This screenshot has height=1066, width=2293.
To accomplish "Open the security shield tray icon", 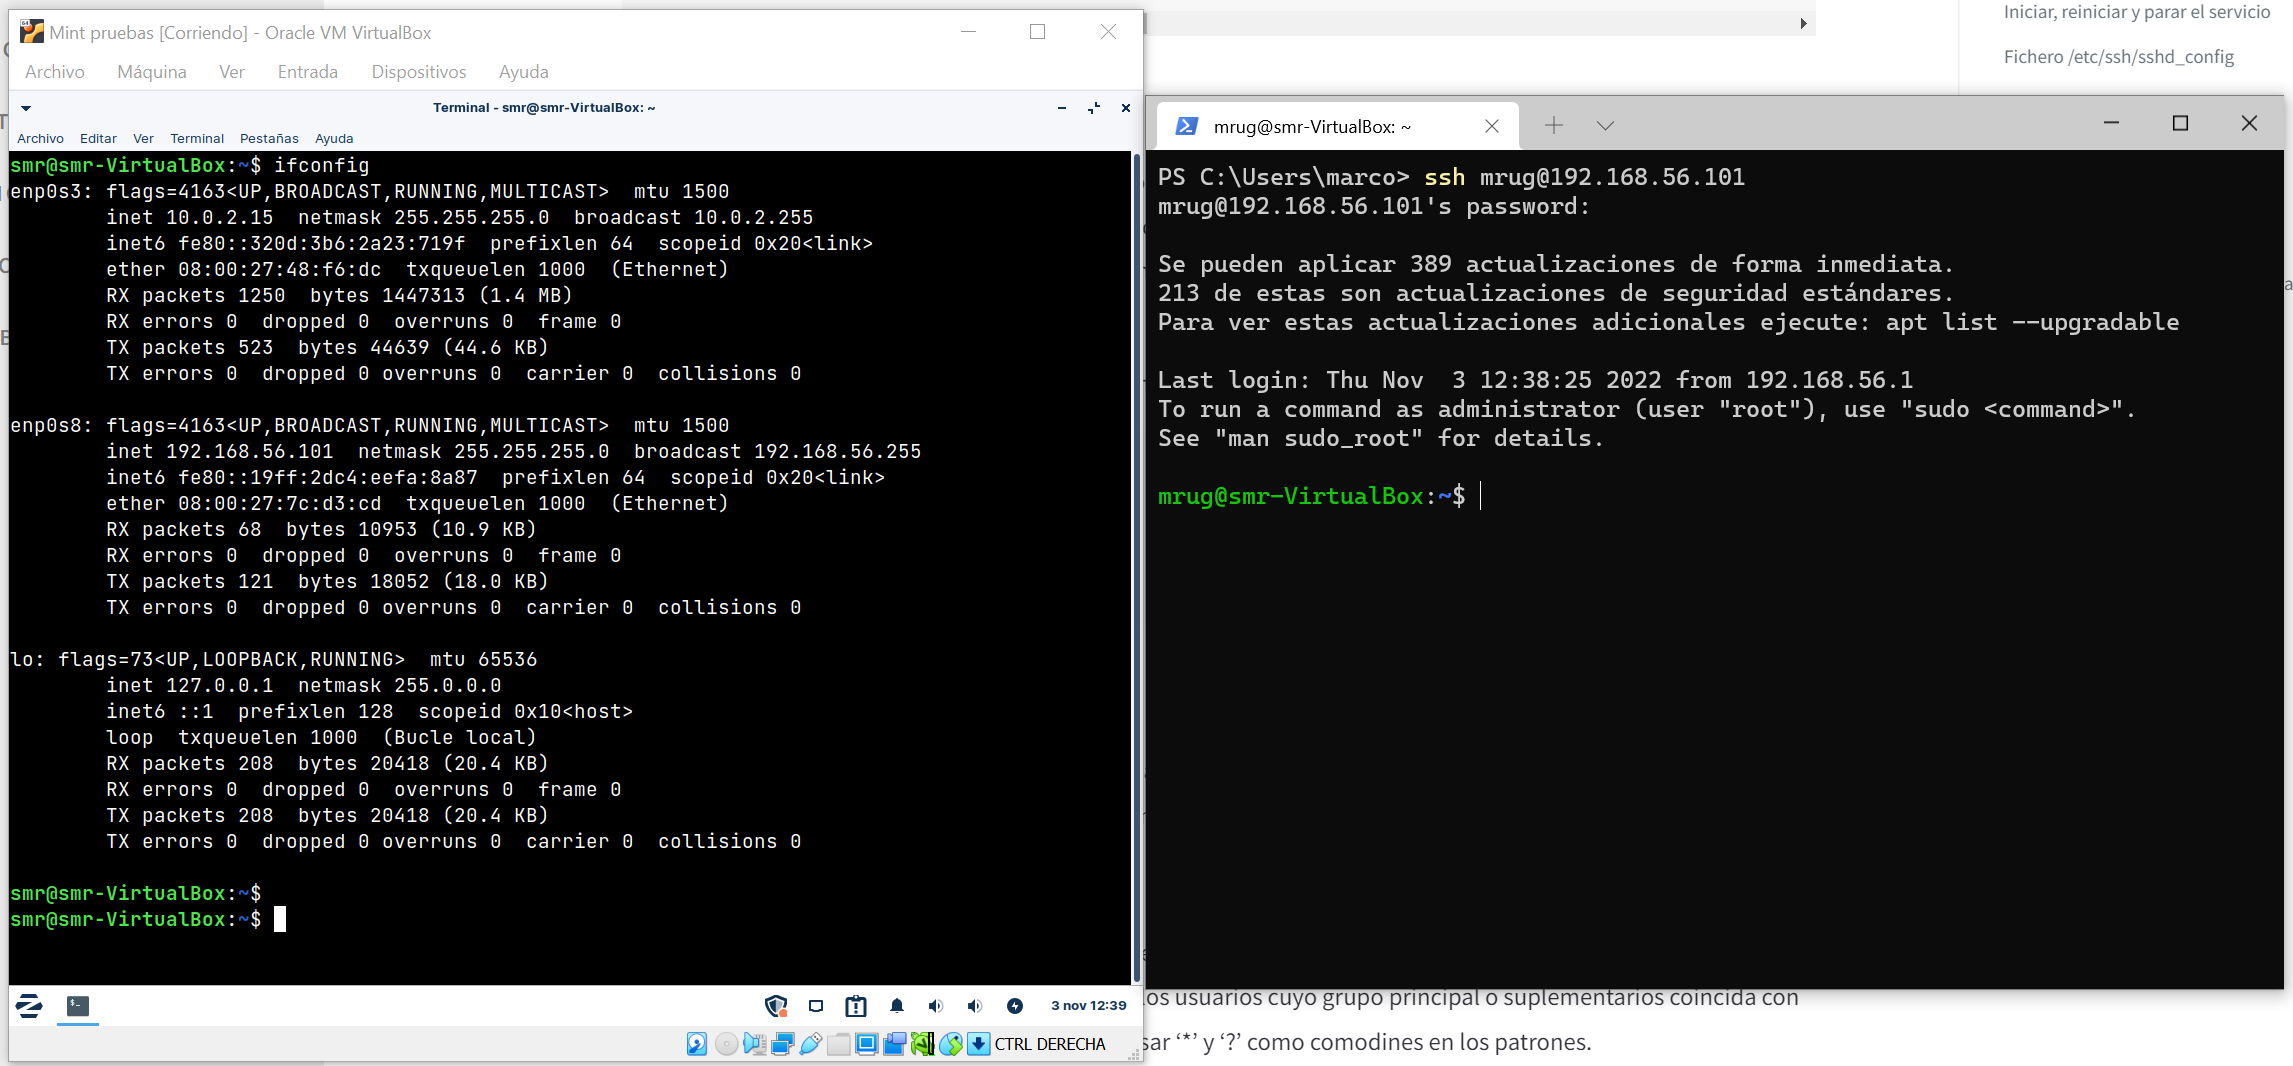I will pos(776,1006).
